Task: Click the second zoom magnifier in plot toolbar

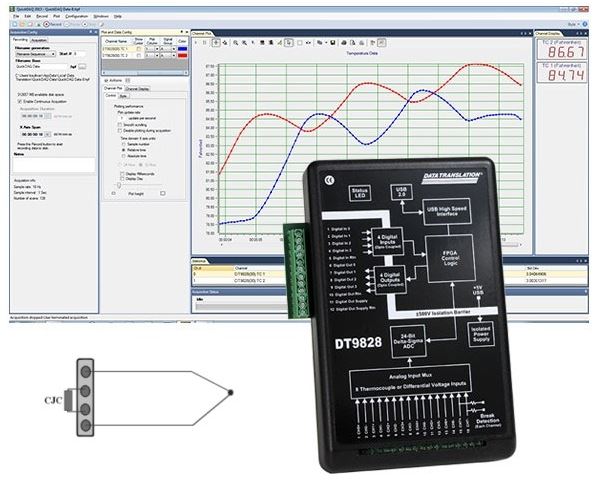Action: [244, 42]
